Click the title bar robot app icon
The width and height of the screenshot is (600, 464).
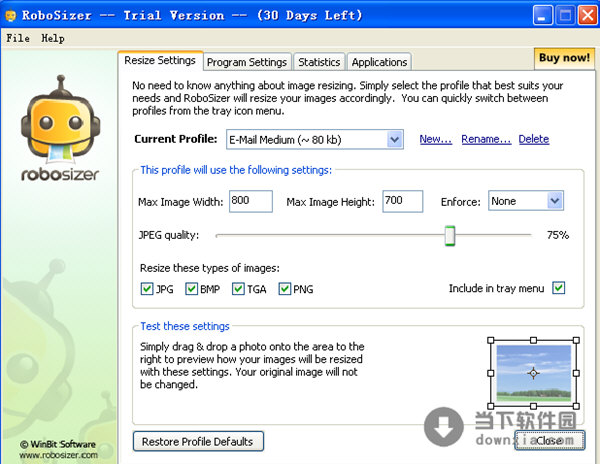tap(10, 15)
